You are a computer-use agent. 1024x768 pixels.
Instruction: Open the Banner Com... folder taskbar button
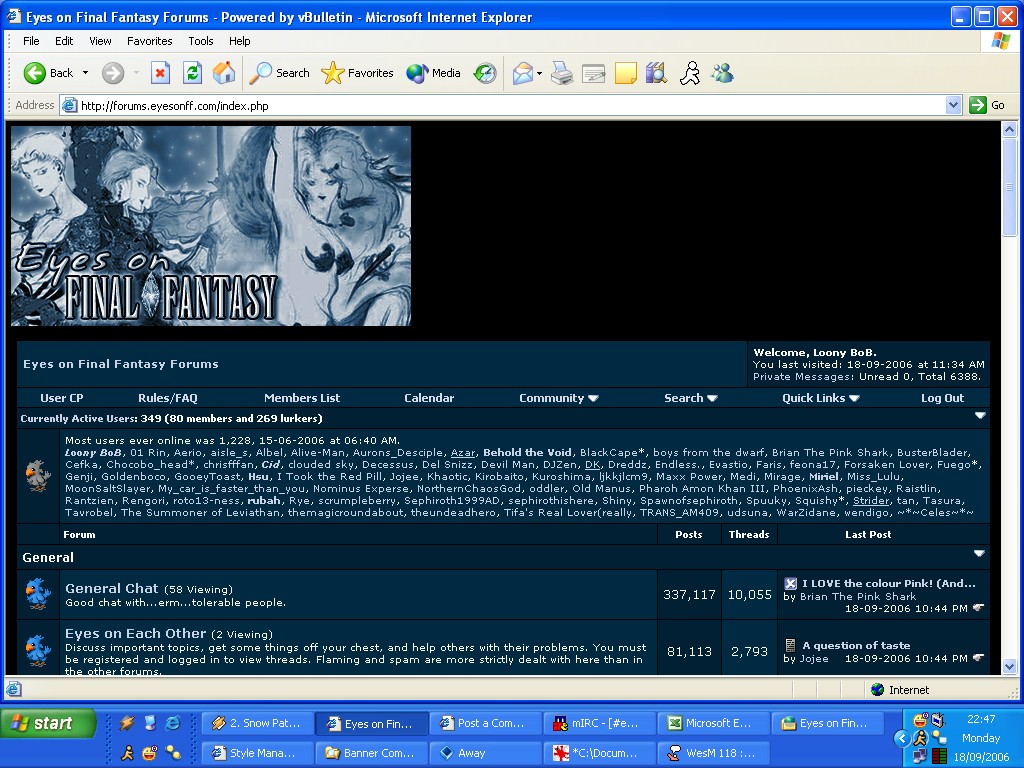[x=372, y=753]
